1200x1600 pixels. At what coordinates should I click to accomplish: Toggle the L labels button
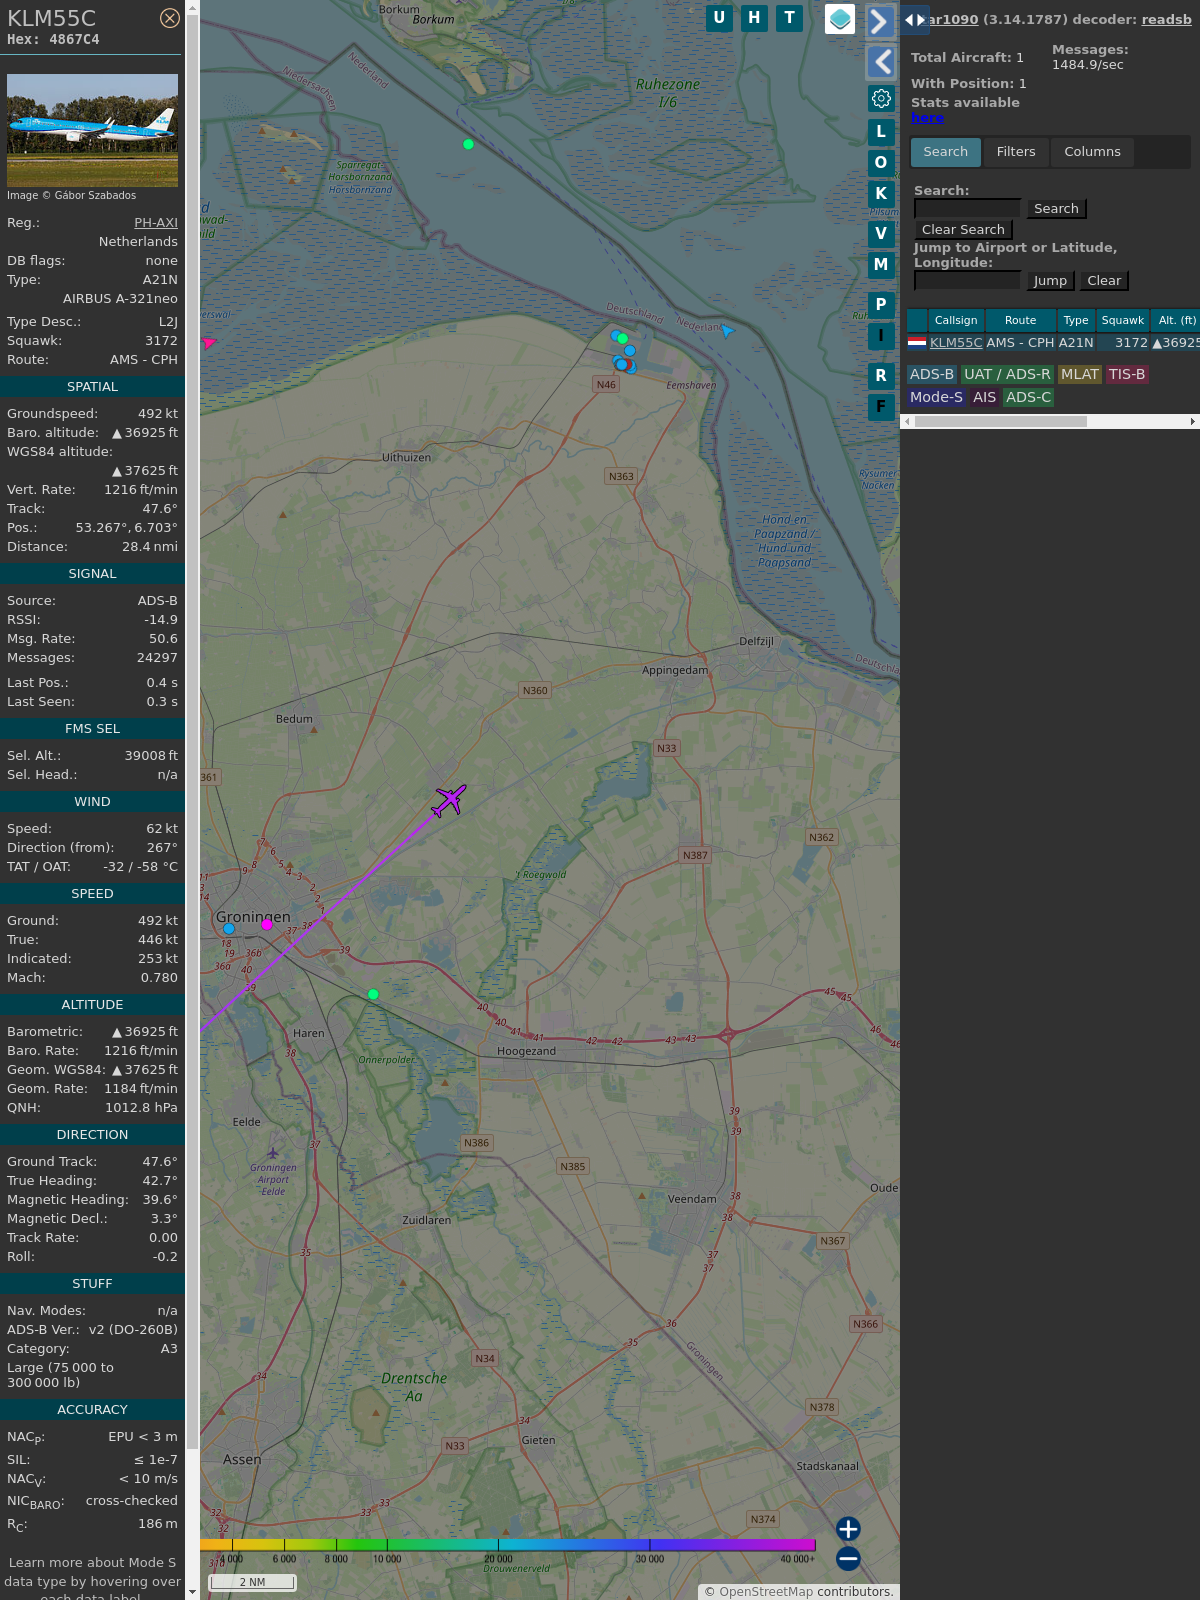point(881,132)
